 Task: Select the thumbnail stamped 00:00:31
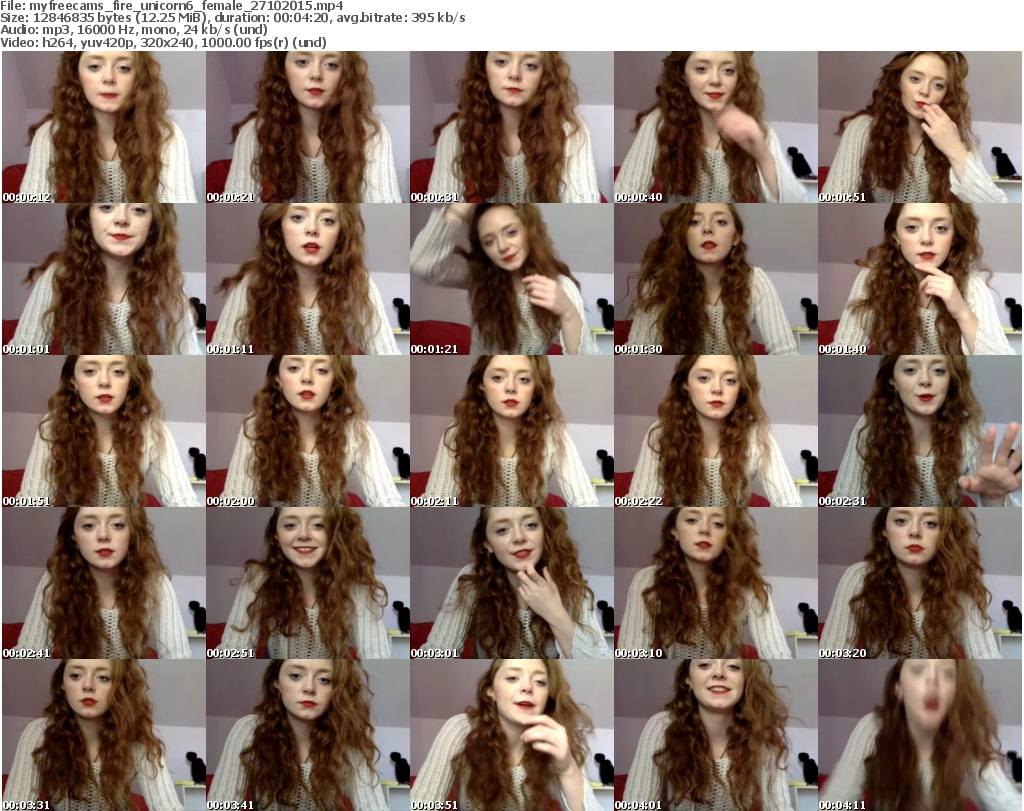(x=511, y=127)
